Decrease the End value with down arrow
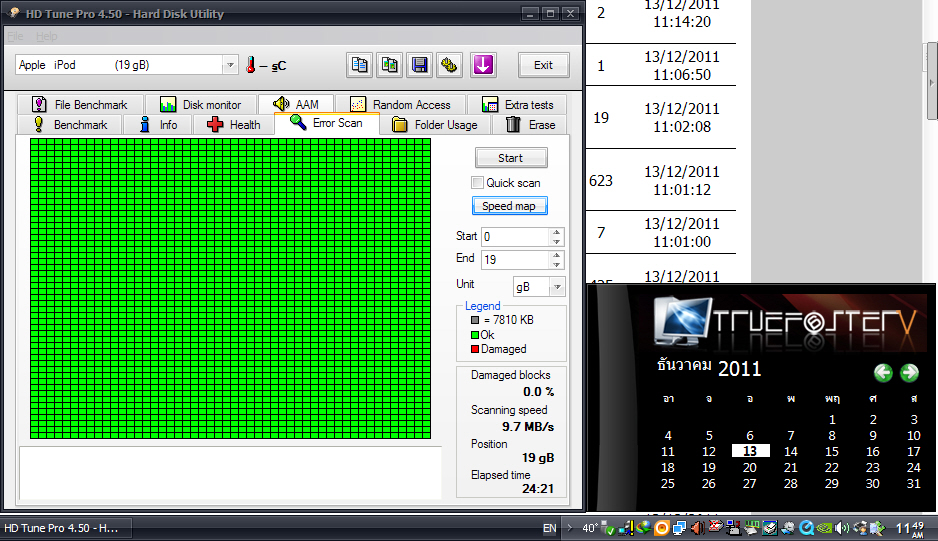Screen dimensions: 938x541 tap(557, 265)
